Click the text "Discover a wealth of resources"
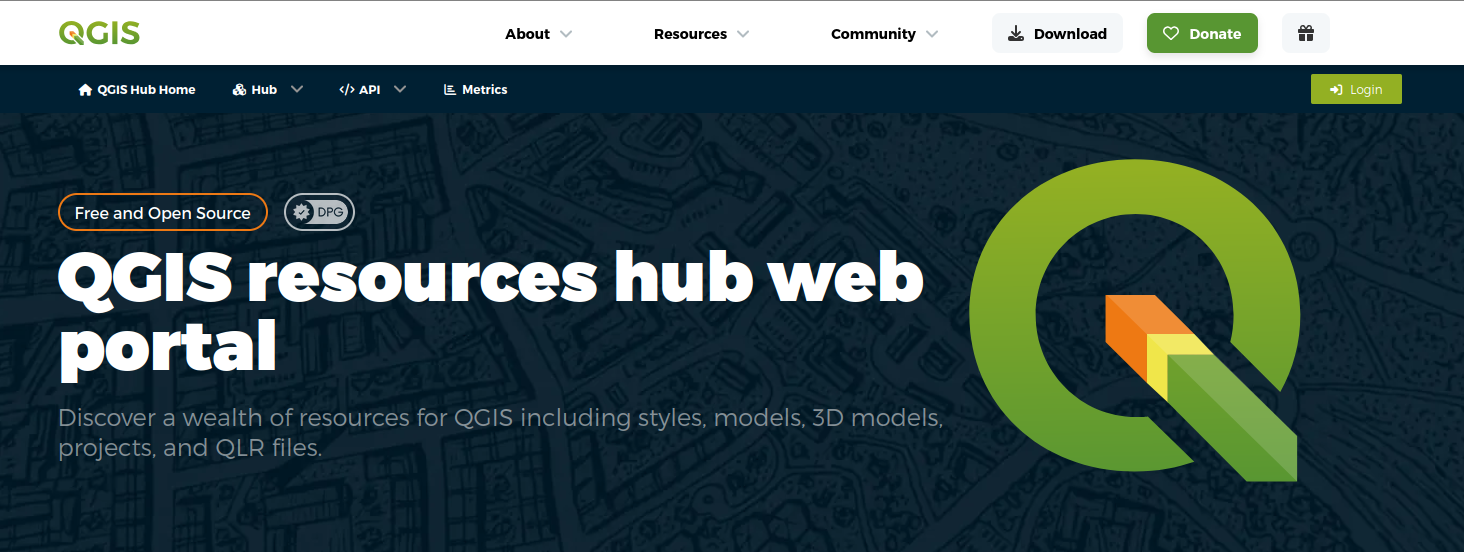This screenshot has width=1464, height=552. pos(248,417)
